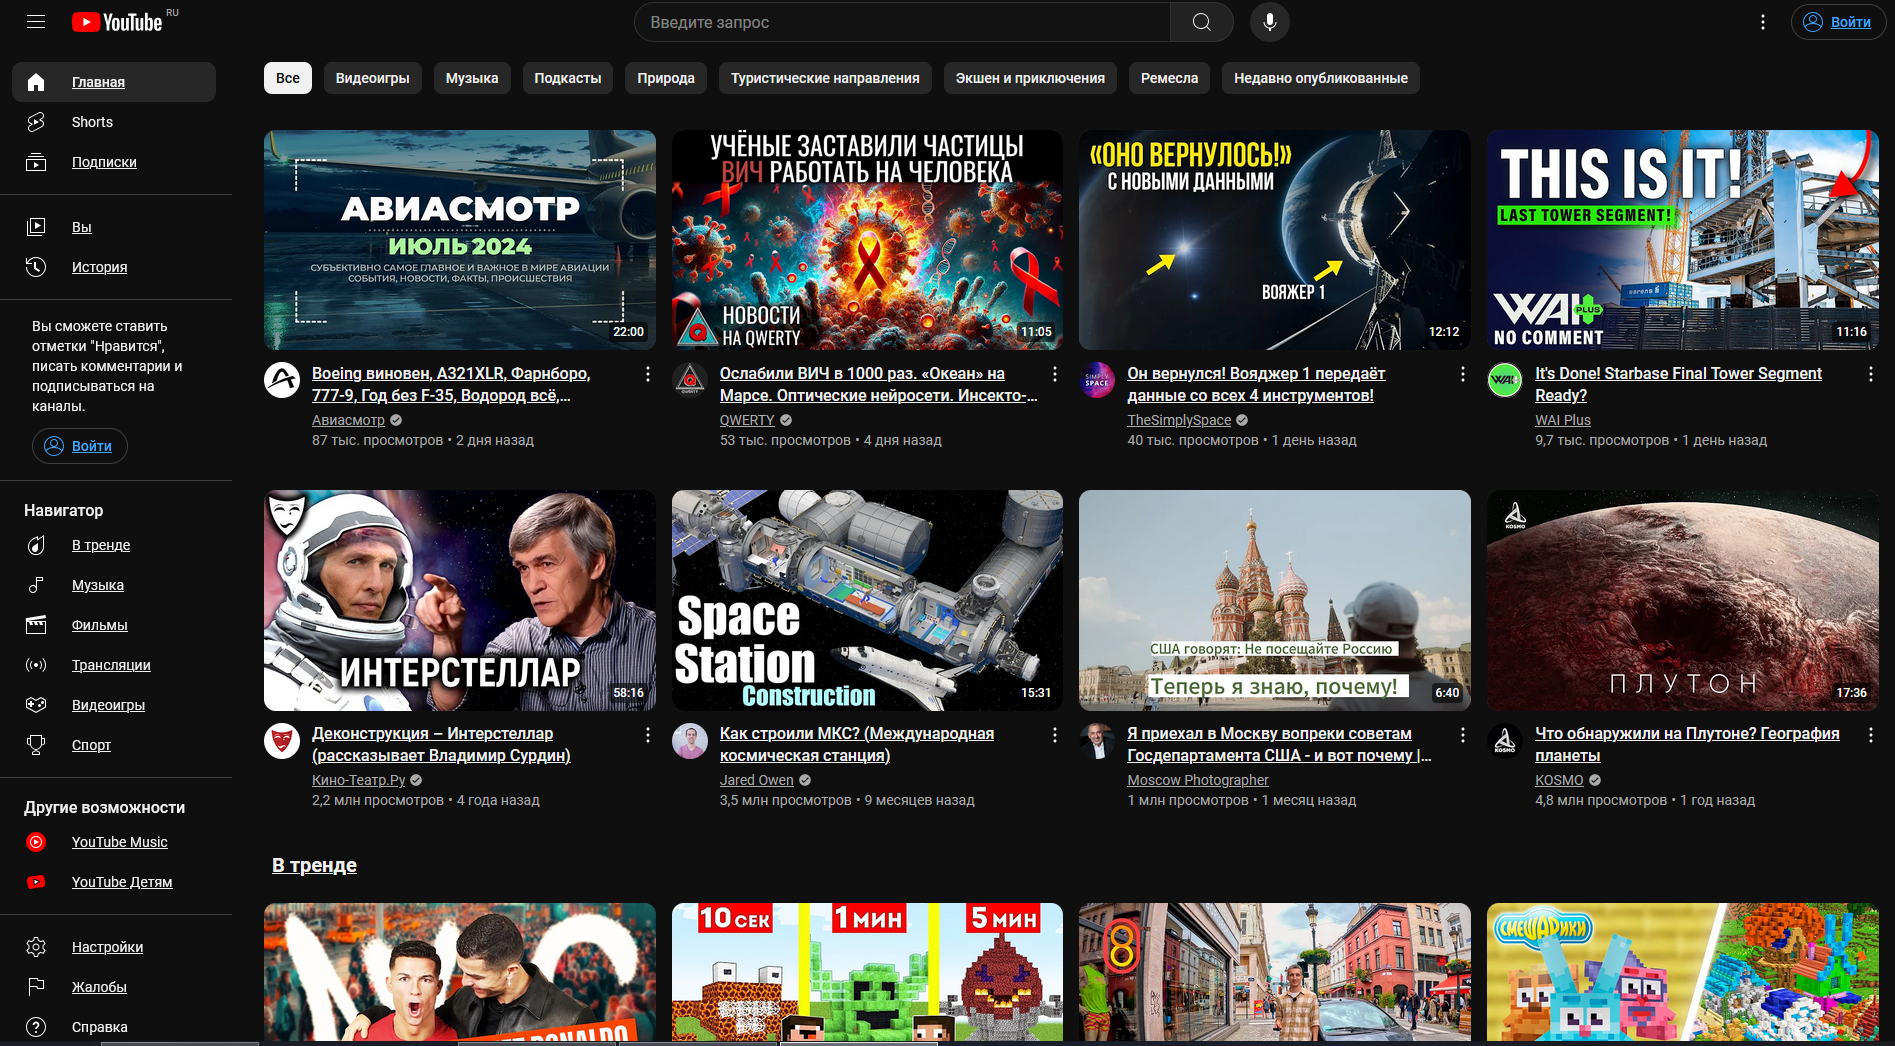
Task: Open It's Done! Starbase video title
Action: pyautogui.click(x=1678, y=384)
